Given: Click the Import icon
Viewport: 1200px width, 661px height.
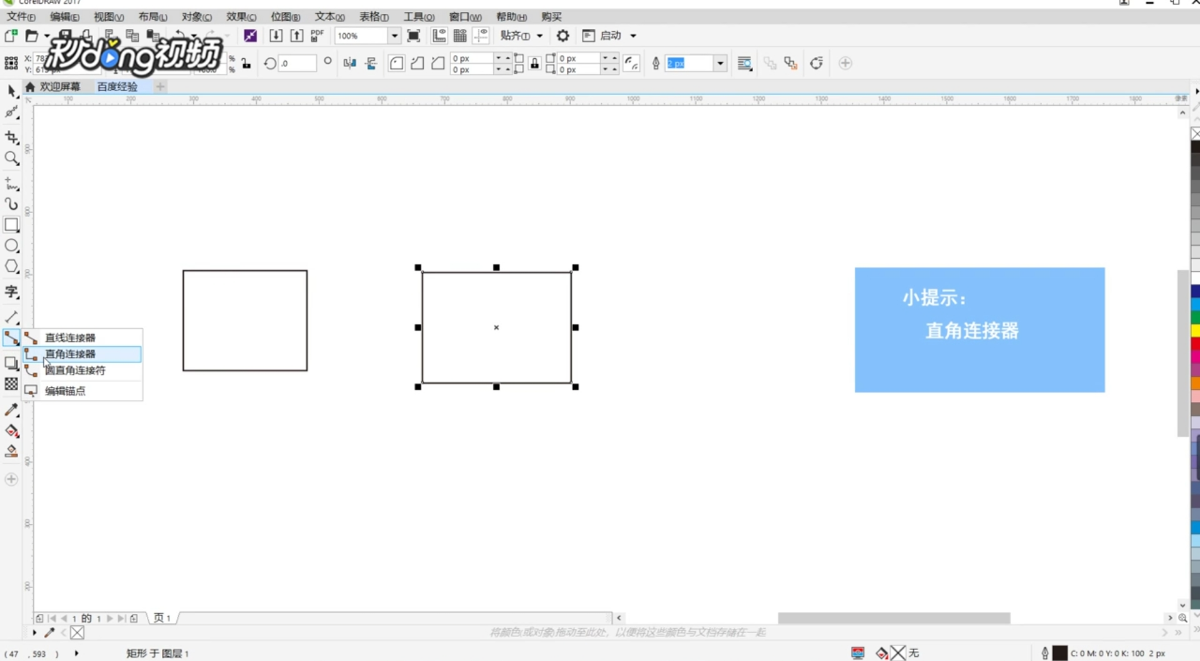Looking at the screenshot, I should click(x=276, y=36).
